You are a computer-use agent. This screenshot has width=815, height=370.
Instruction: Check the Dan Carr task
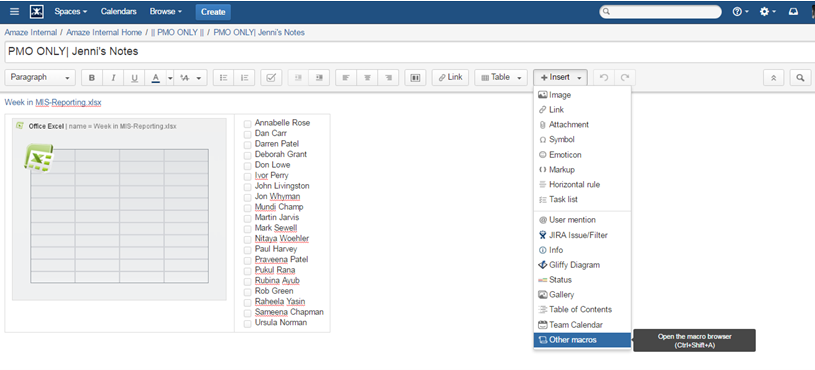click(247, 134)
